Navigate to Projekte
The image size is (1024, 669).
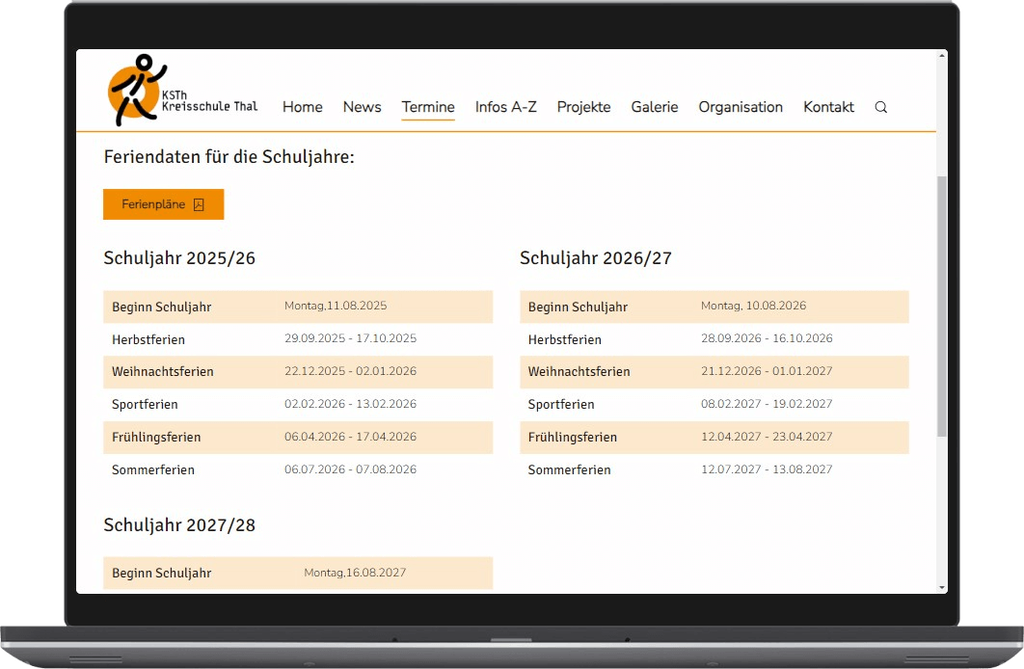coord(584,107)
